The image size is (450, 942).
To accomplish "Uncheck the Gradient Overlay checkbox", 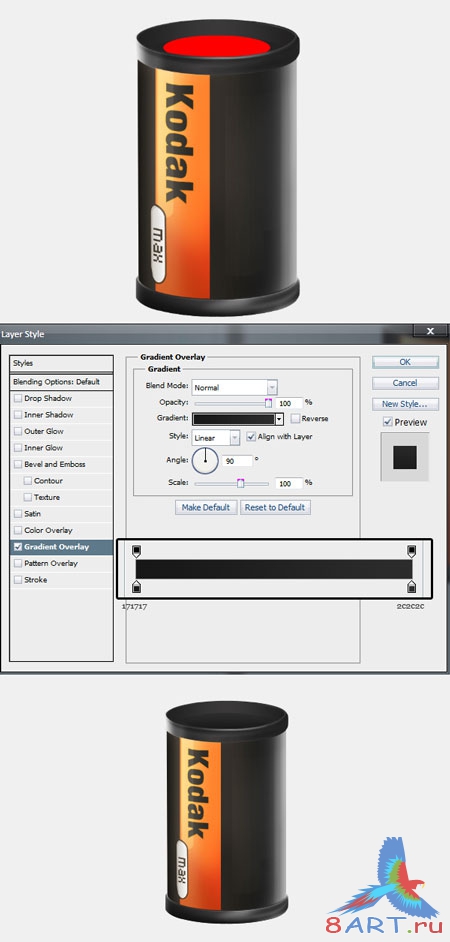I will pos(17,547).
